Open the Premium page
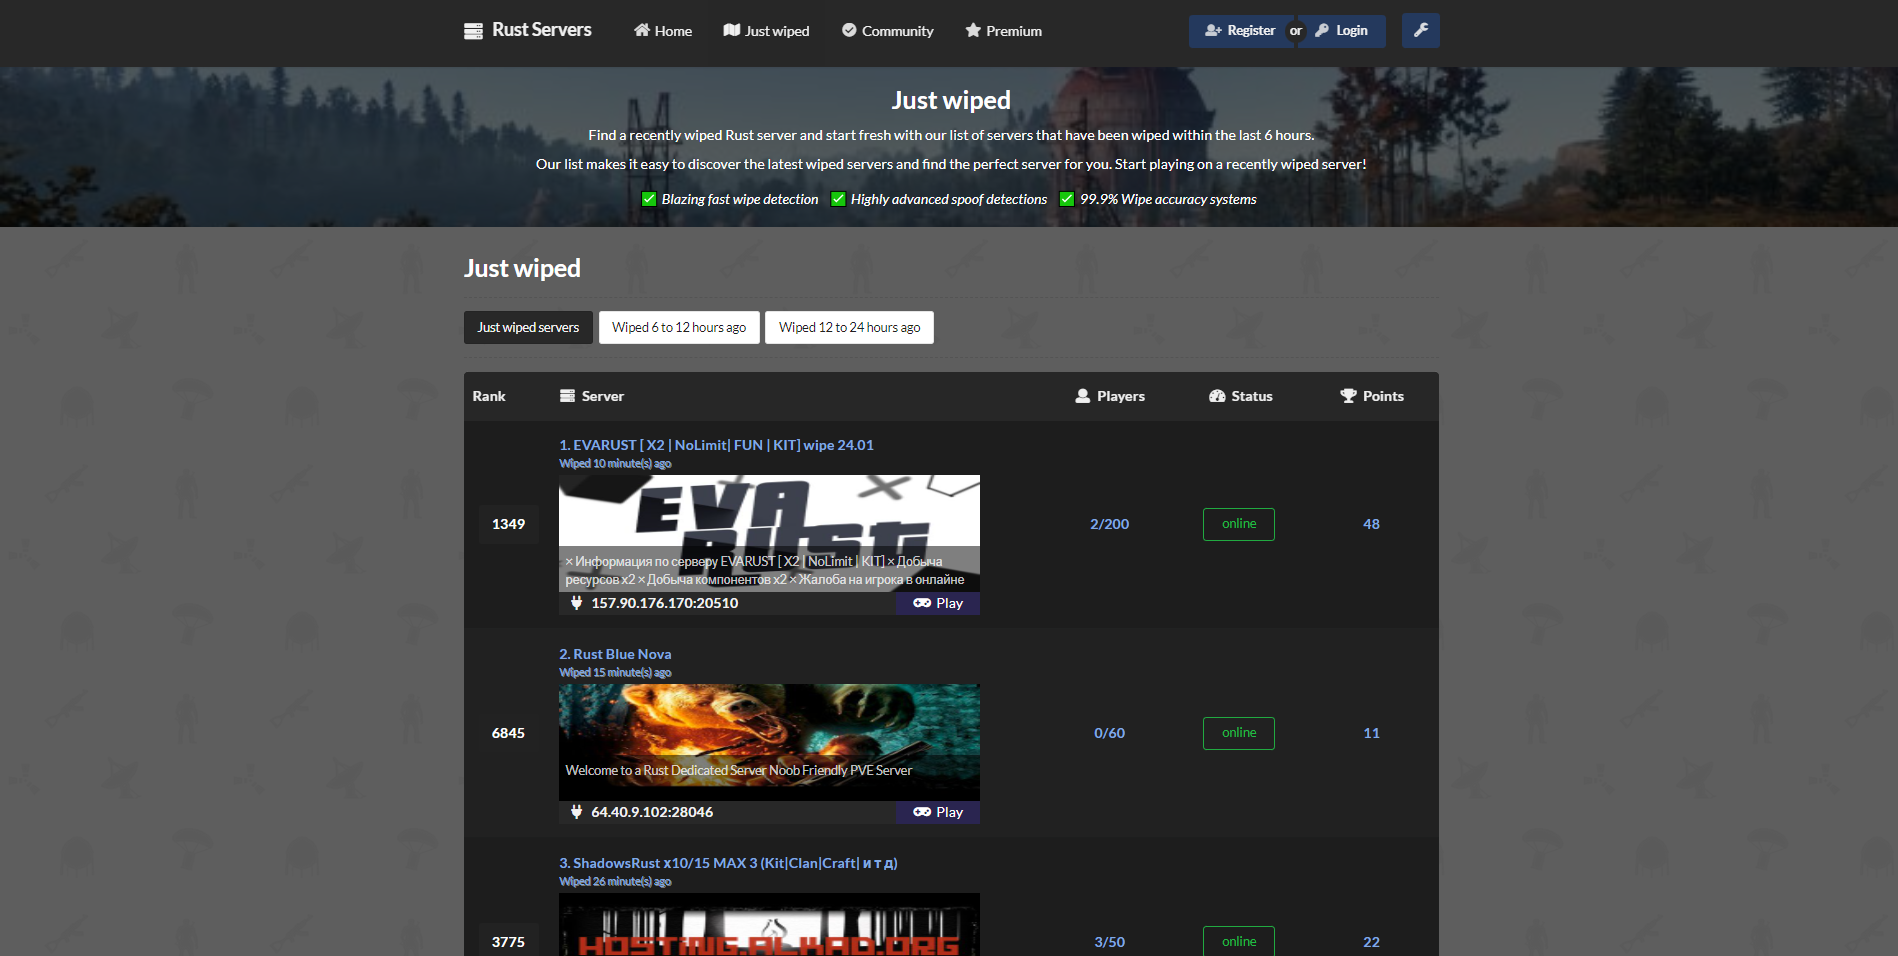The image size is (1898, 956). coord(1003,31)
